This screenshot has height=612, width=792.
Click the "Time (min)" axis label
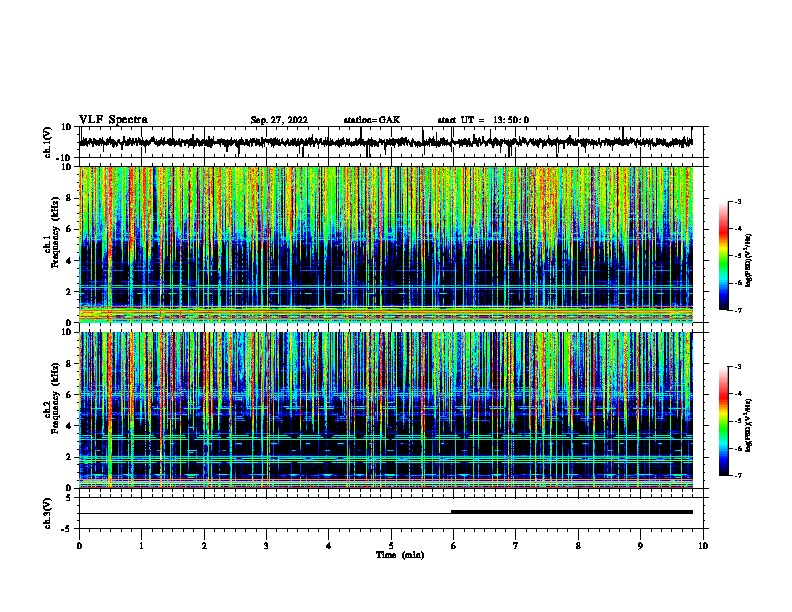(x=400, y=555)
